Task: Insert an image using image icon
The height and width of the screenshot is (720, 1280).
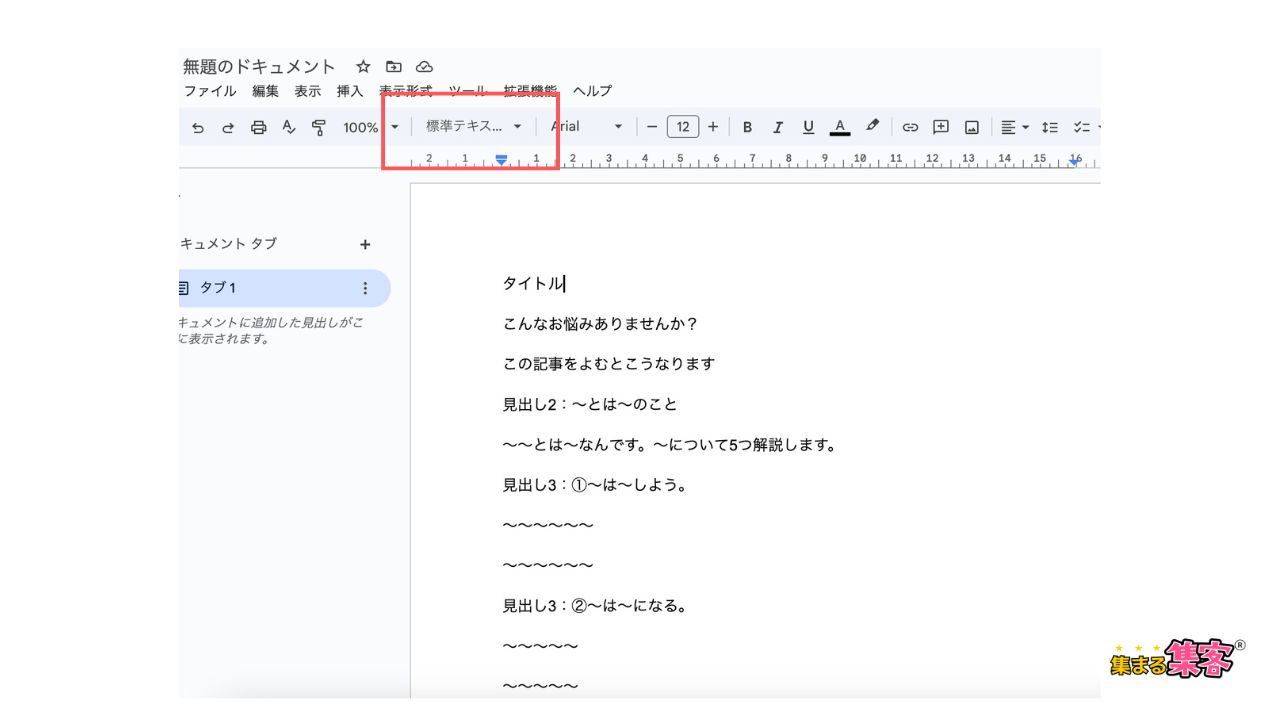Action: coord(971,127)
